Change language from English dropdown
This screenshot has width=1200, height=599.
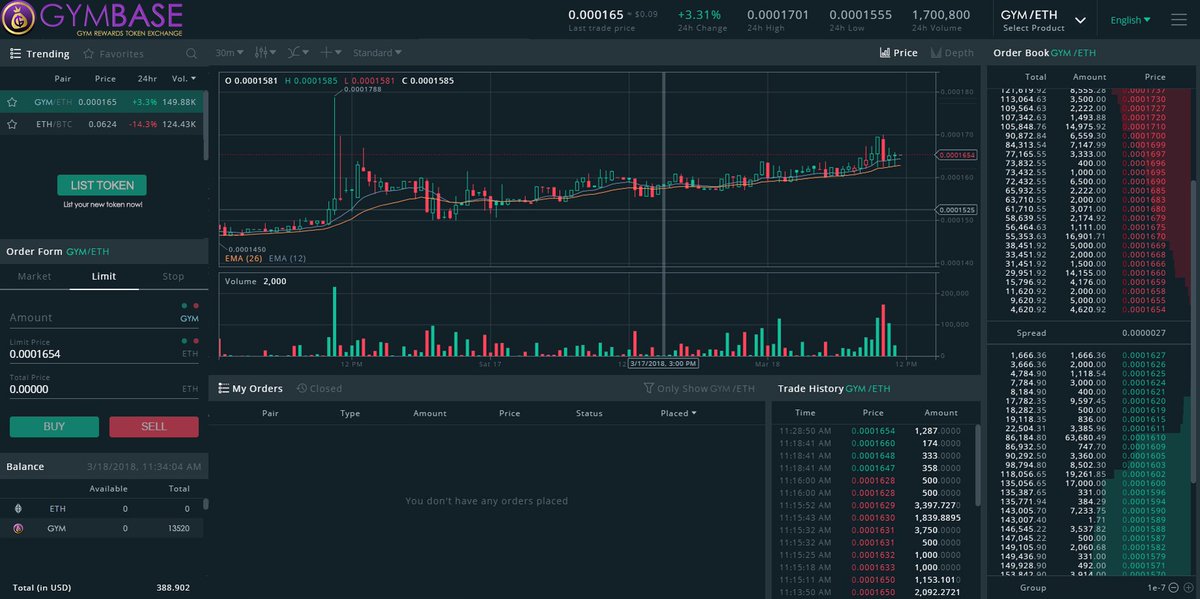(1130, 19)
